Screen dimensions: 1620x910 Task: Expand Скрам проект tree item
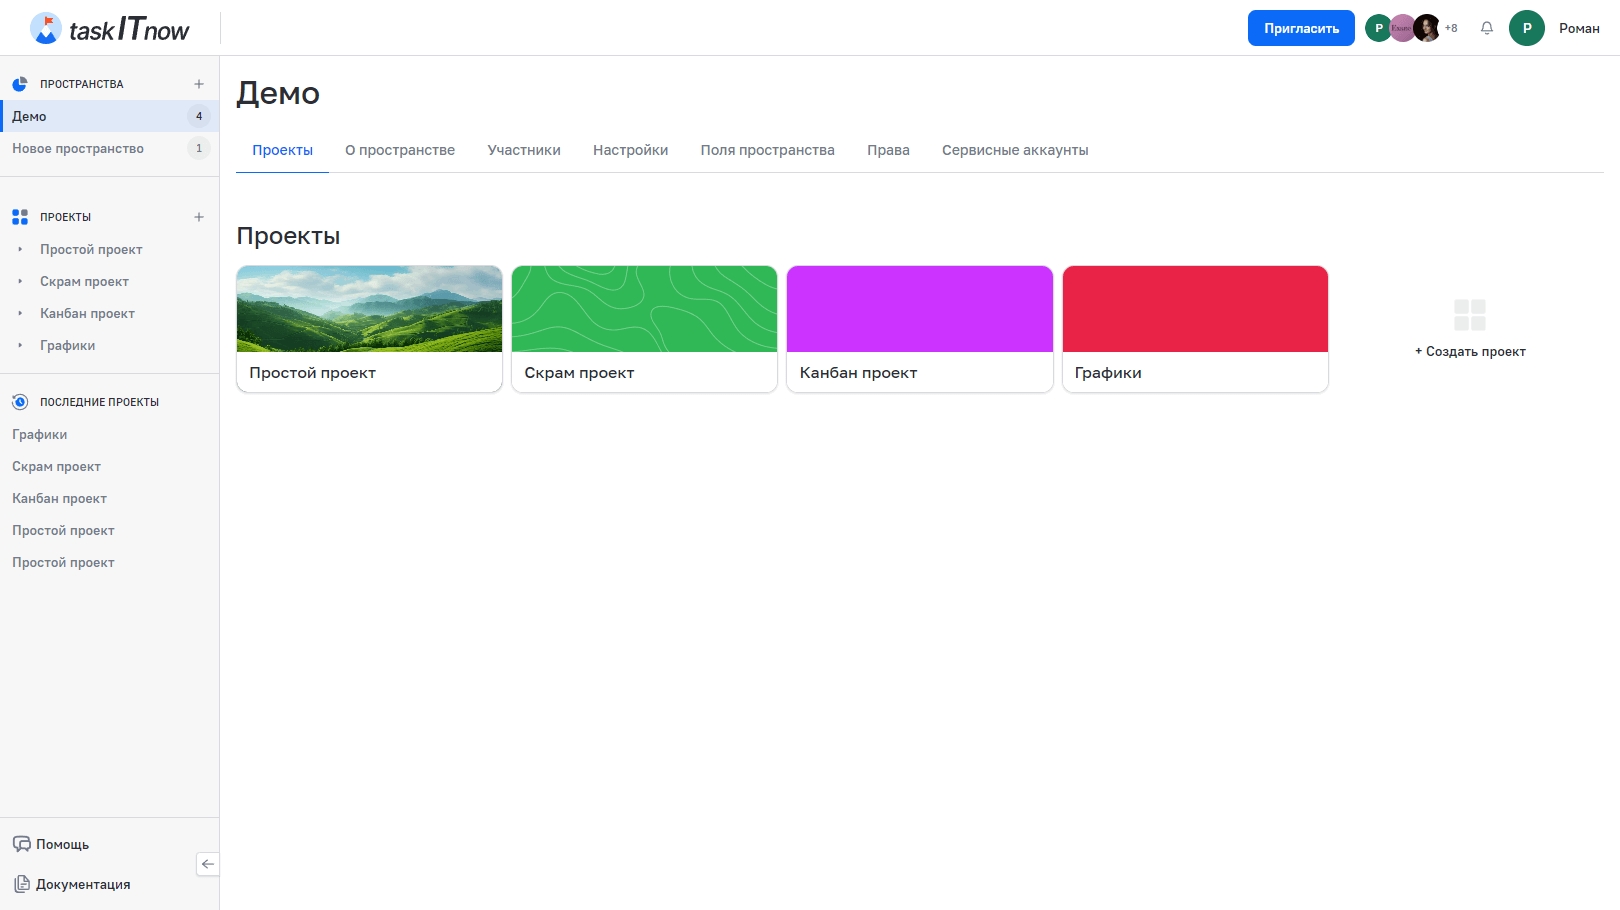[20, 281]
